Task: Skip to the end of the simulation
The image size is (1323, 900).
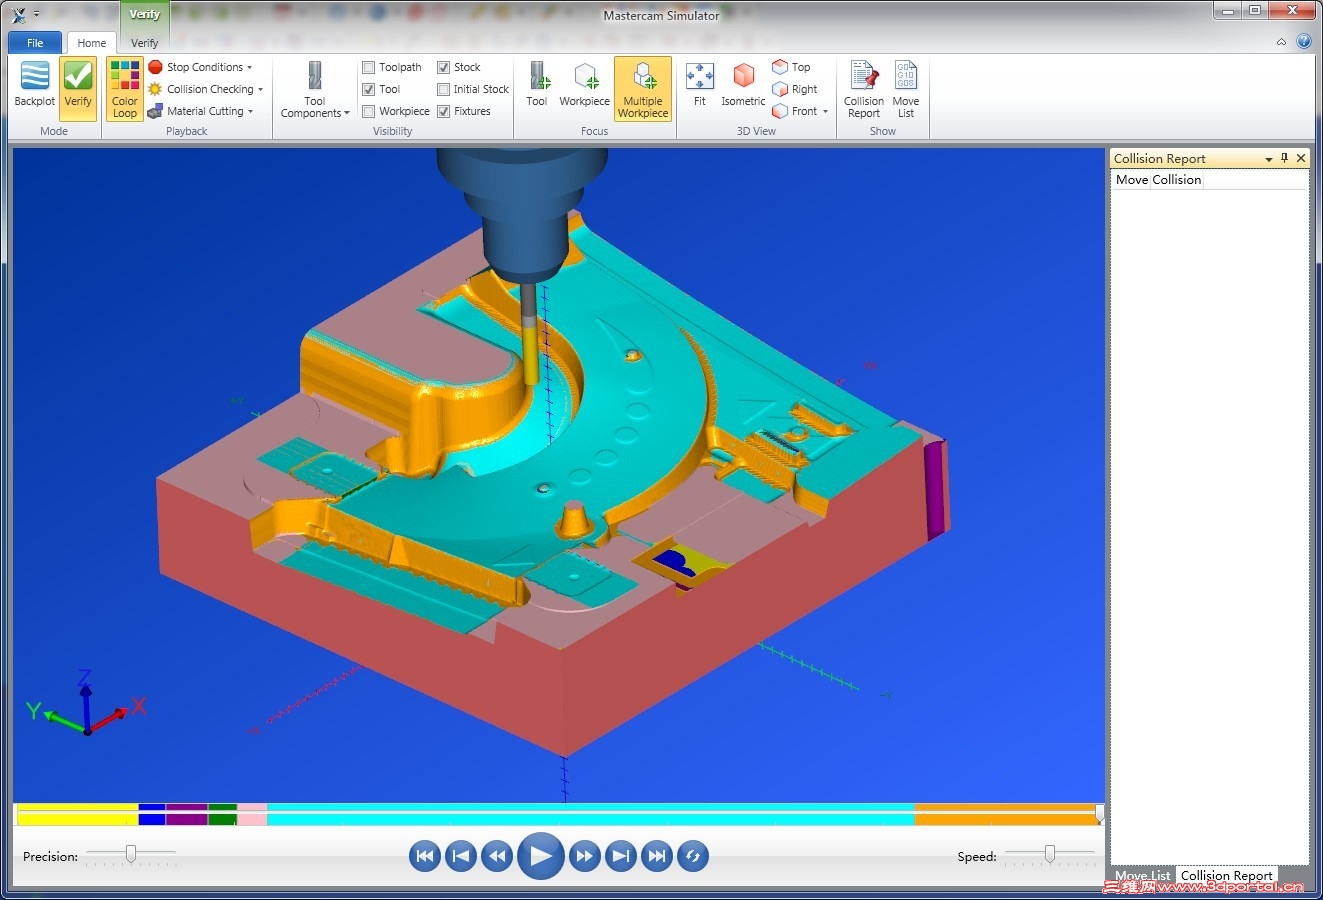Action: coord(657,856)
